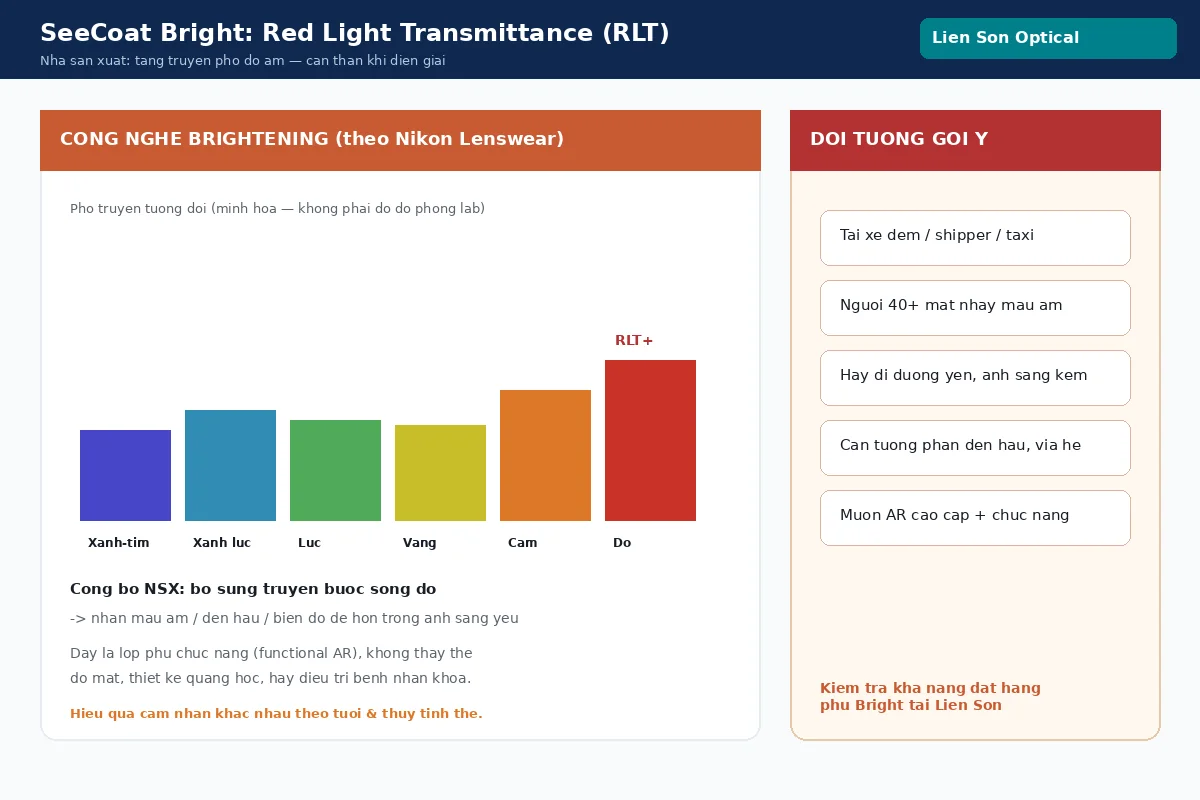Click the DOI TUONG GOI Y panel header
The height and width of the screenshot is (800, 1200).
(x=975, y=140)
